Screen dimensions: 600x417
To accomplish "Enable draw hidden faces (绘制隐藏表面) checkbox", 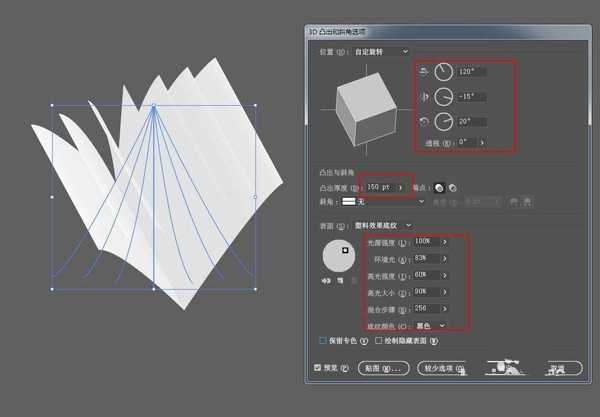I will 379,340.
